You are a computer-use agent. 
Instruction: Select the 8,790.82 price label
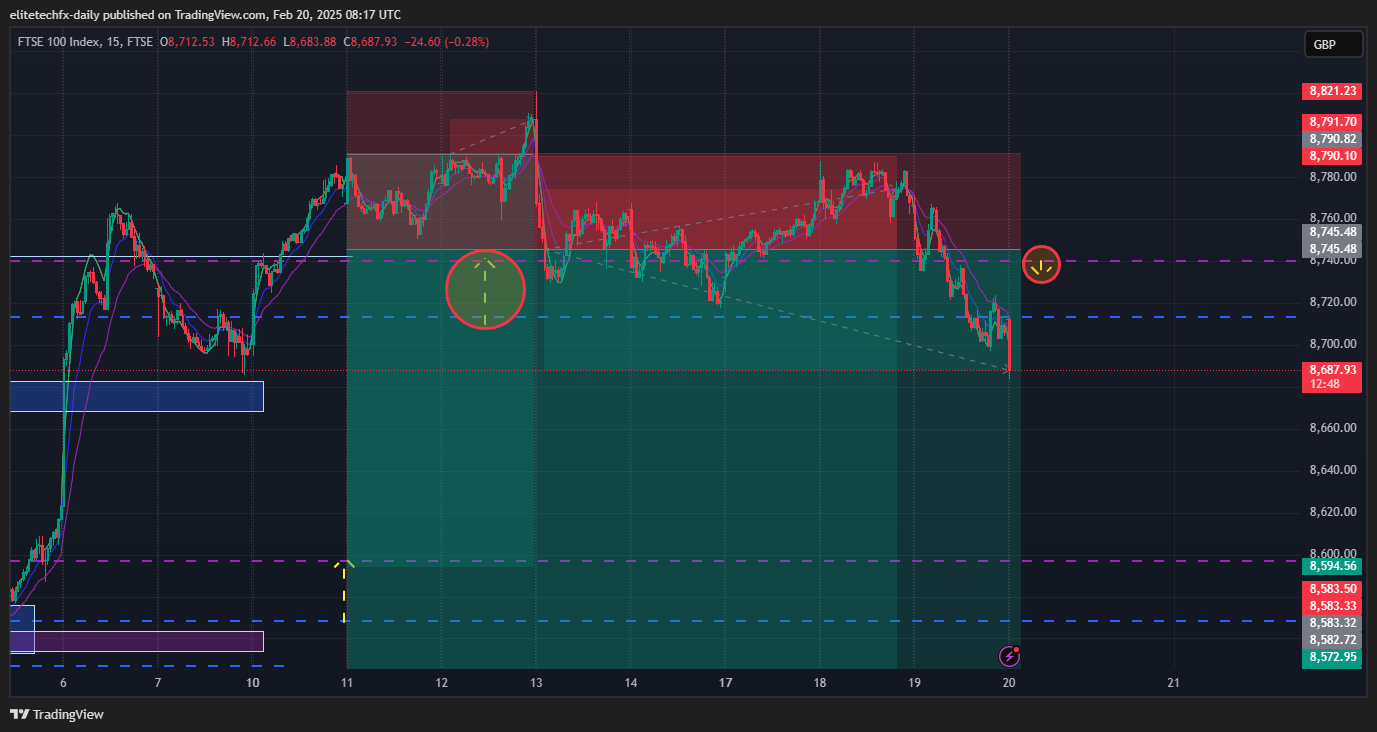(1331, 139)
